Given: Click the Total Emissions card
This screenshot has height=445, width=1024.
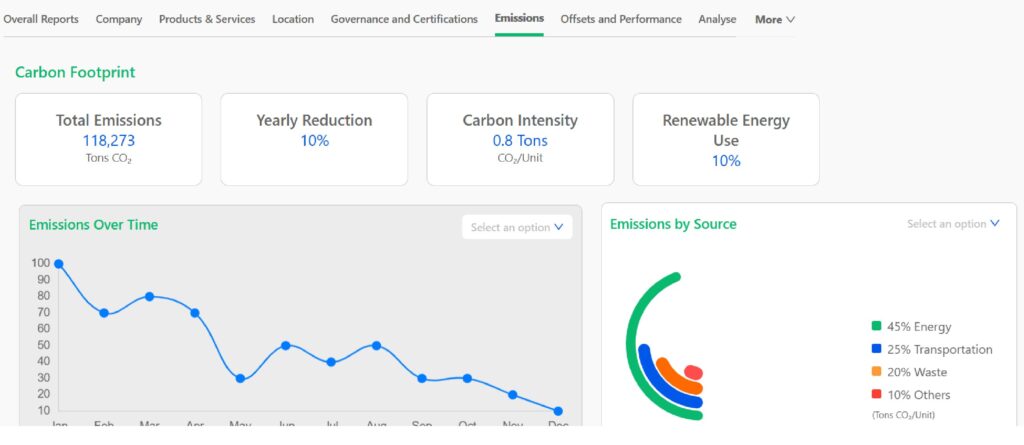Looking at the screenshot, I should [x=109, y=139].
